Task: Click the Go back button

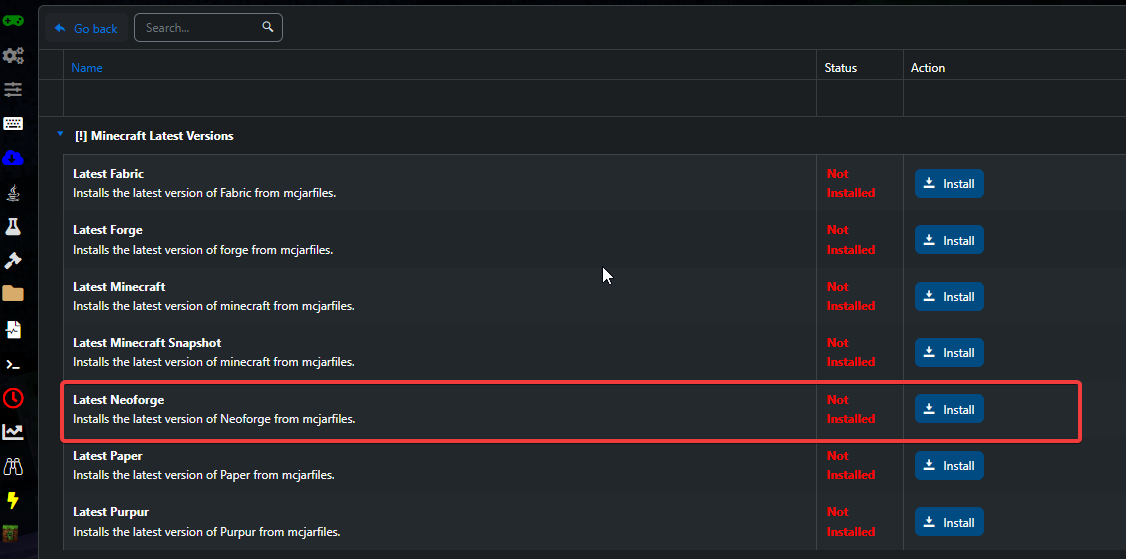Action: (86, 29)
